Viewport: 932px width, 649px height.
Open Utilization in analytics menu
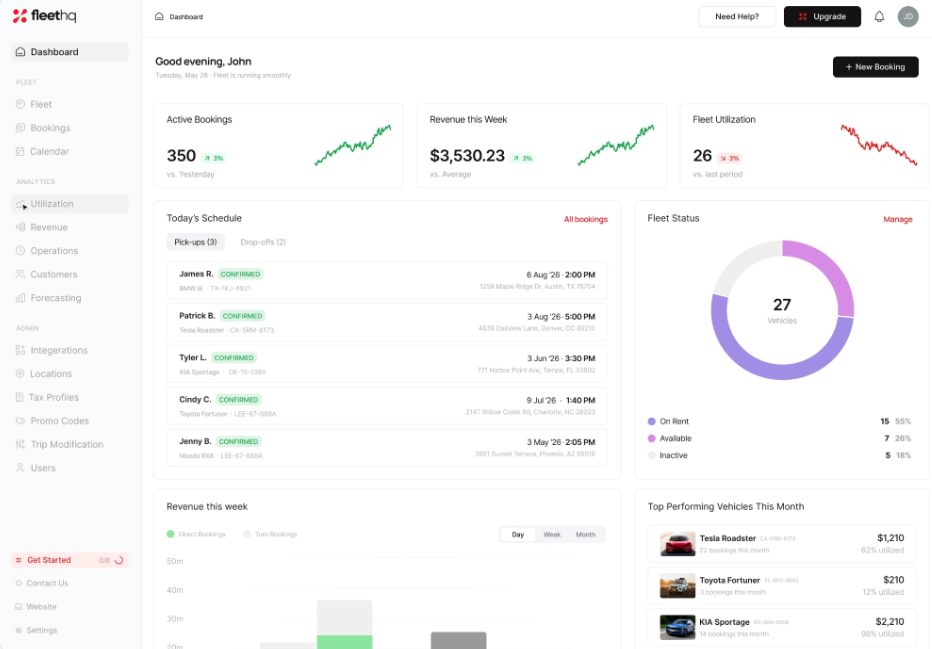(70, 204)
